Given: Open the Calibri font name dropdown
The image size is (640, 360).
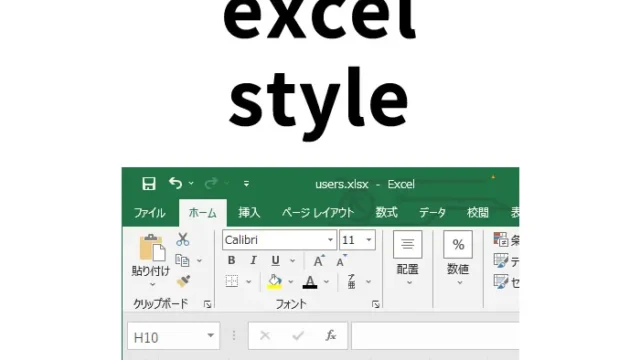Looking at the screenshot, I should click(330, 240).
